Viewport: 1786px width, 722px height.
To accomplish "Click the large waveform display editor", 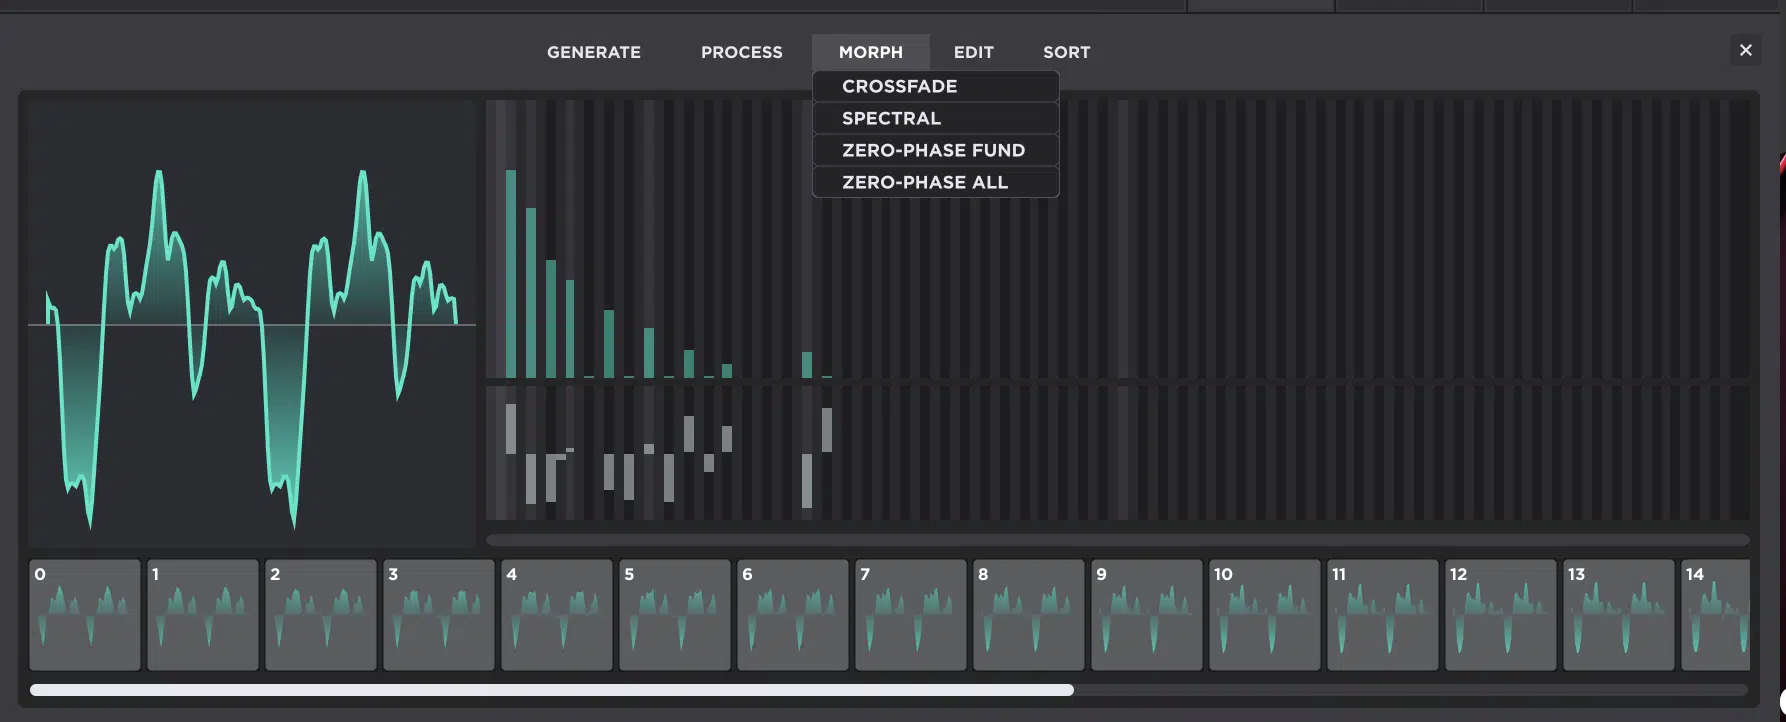I will coord(252,323).
